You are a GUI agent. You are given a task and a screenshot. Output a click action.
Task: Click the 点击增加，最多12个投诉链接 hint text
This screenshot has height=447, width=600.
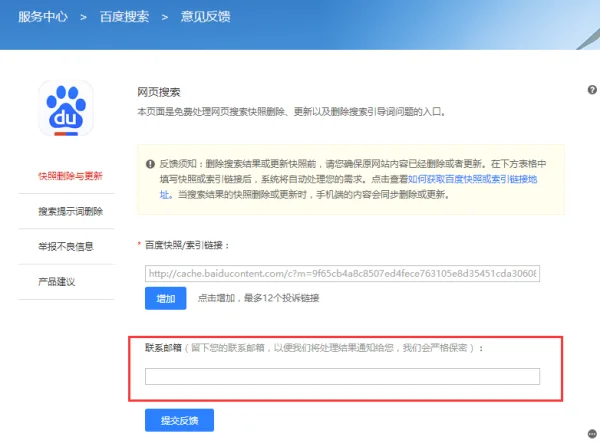click(x=258, y=298)
